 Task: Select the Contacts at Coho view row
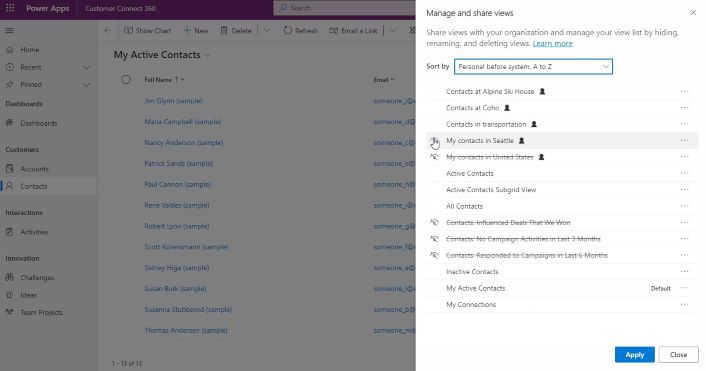[562, 108]
